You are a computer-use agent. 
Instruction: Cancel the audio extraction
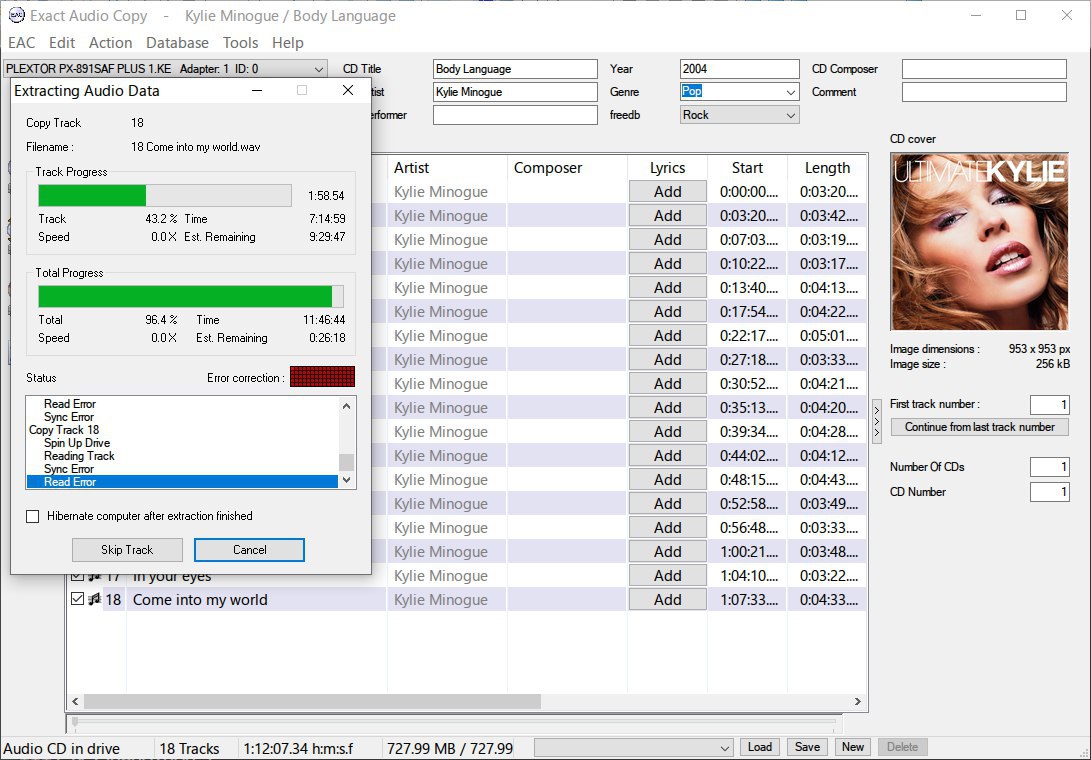pos(249,550)
